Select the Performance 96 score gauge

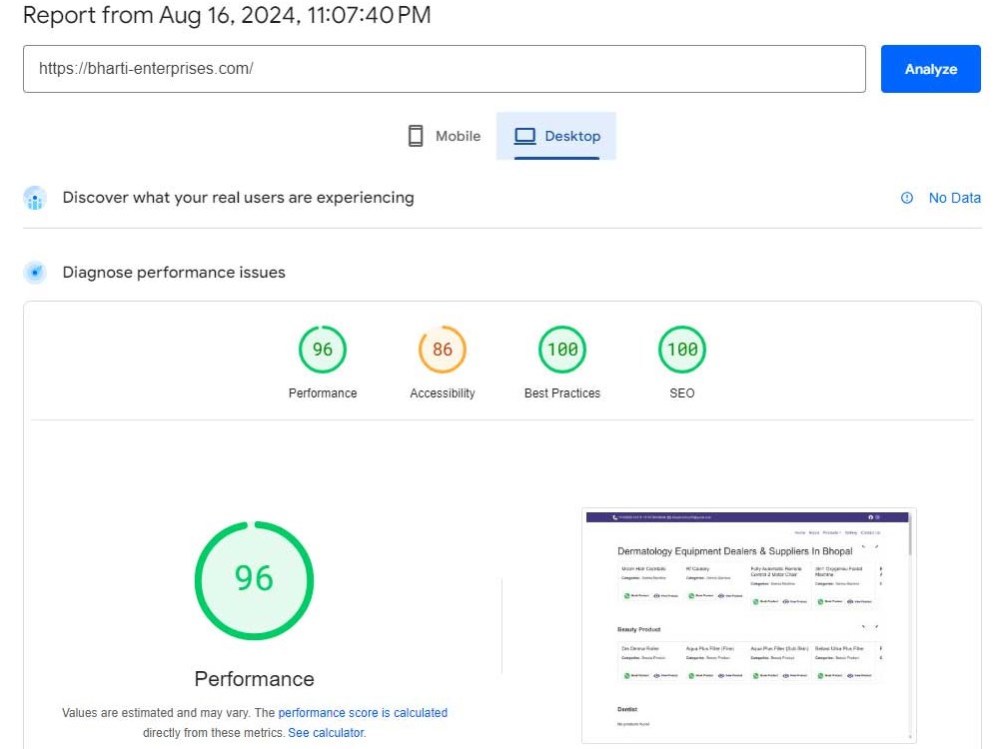click(x=322, y=350)
